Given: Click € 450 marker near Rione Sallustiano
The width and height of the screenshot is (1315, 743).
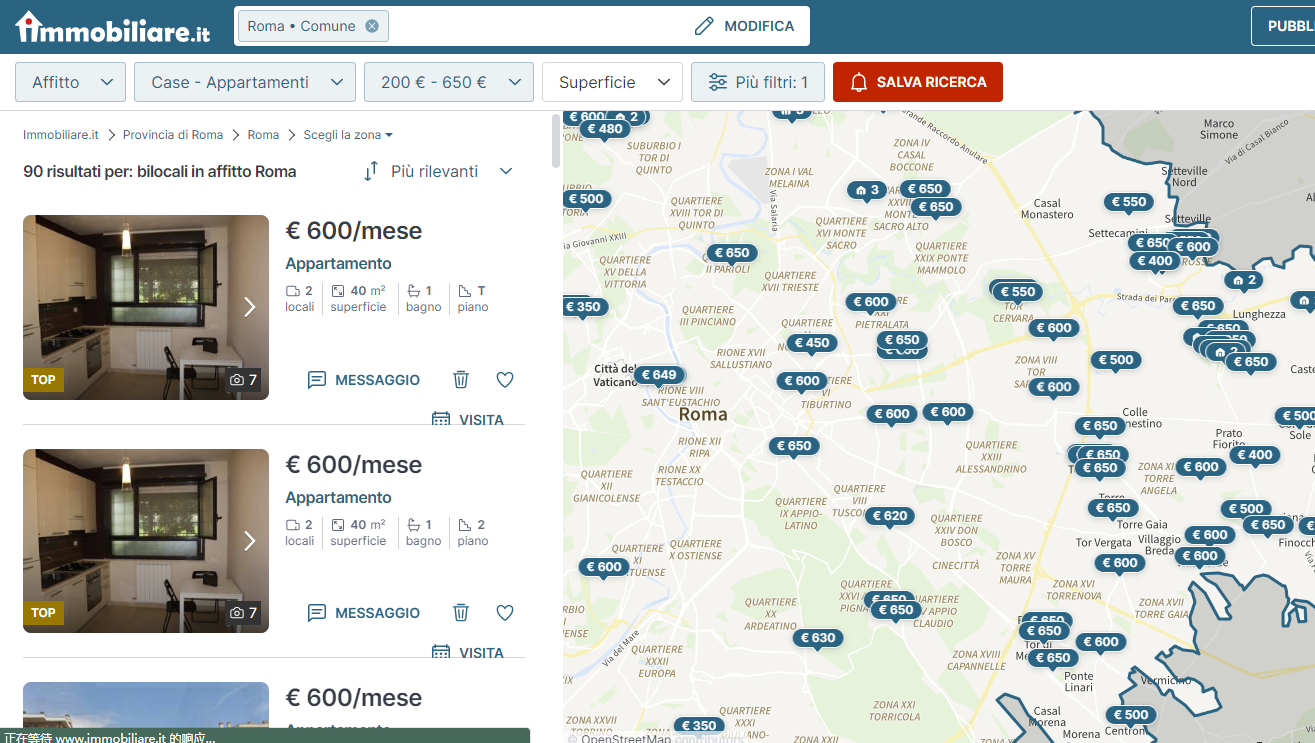Looking at the screenshot, I should coord(811,343).
